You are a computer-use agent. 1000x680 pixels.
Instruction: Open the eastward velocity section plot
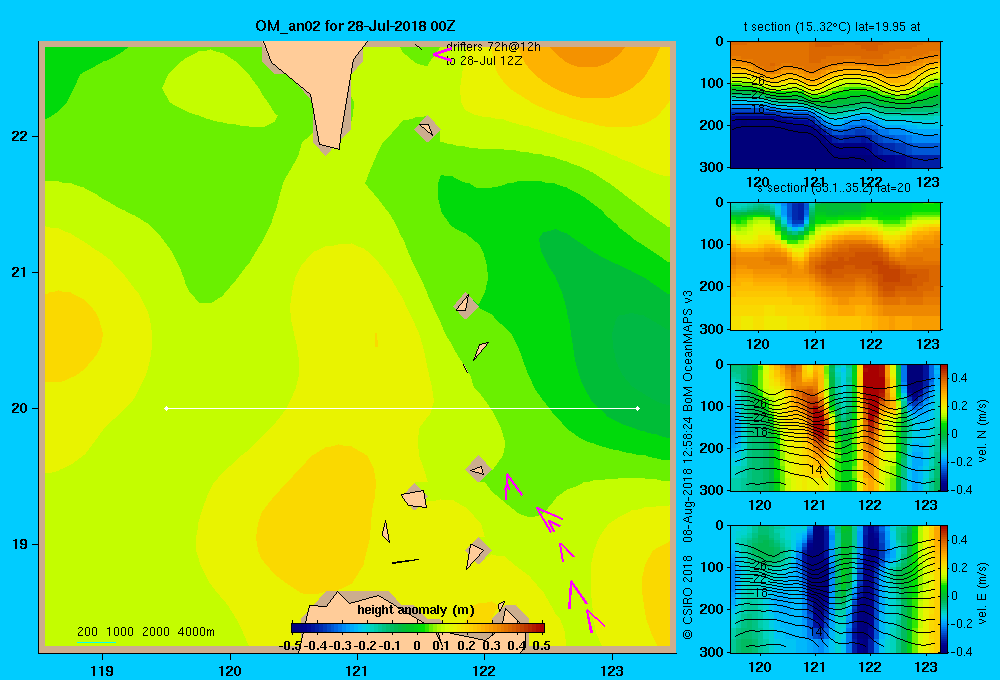[x=835, y=588]
